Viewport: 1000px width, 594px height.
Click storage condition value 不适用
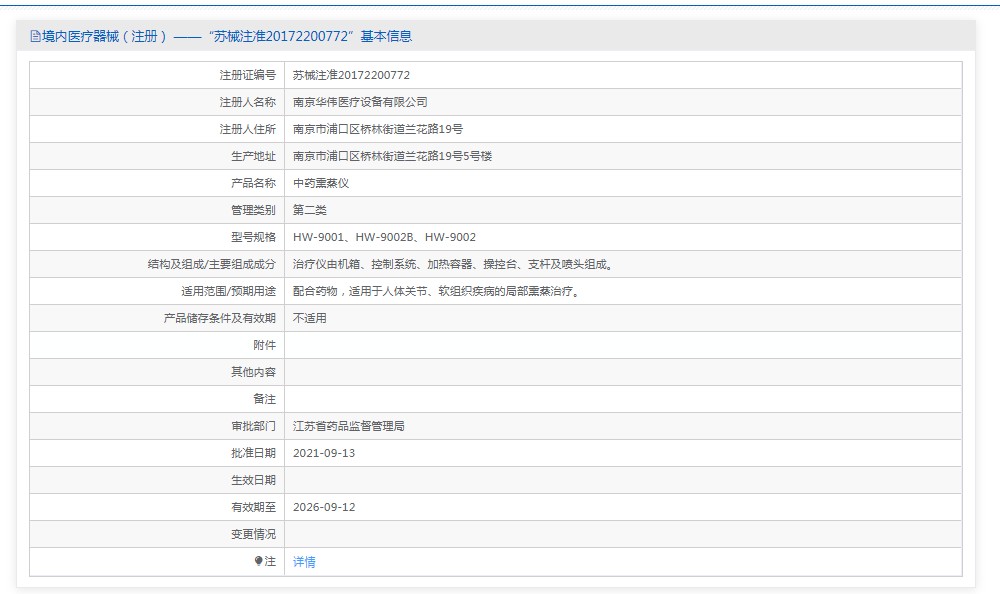310,318
